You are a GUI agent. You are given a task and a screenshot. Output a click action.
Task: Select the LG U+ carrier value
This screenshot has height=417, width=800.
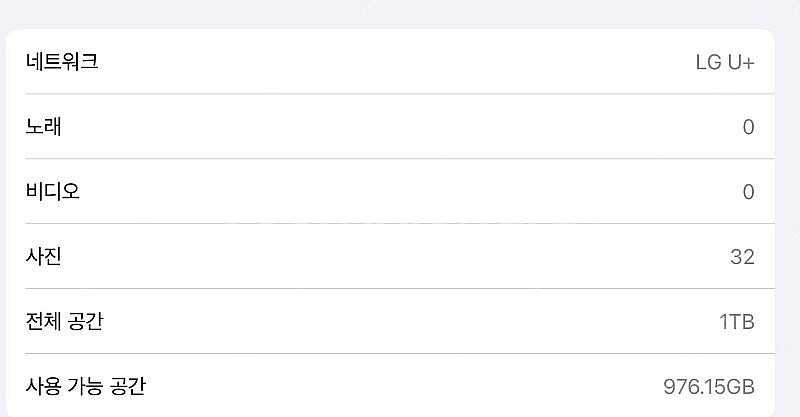725,62
